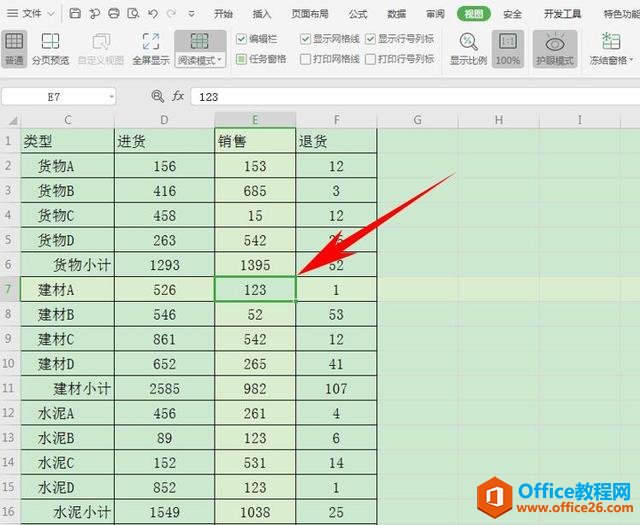Open the 开发工具 Developer tab
640x525 pixels.
click(x=562, y=14)
